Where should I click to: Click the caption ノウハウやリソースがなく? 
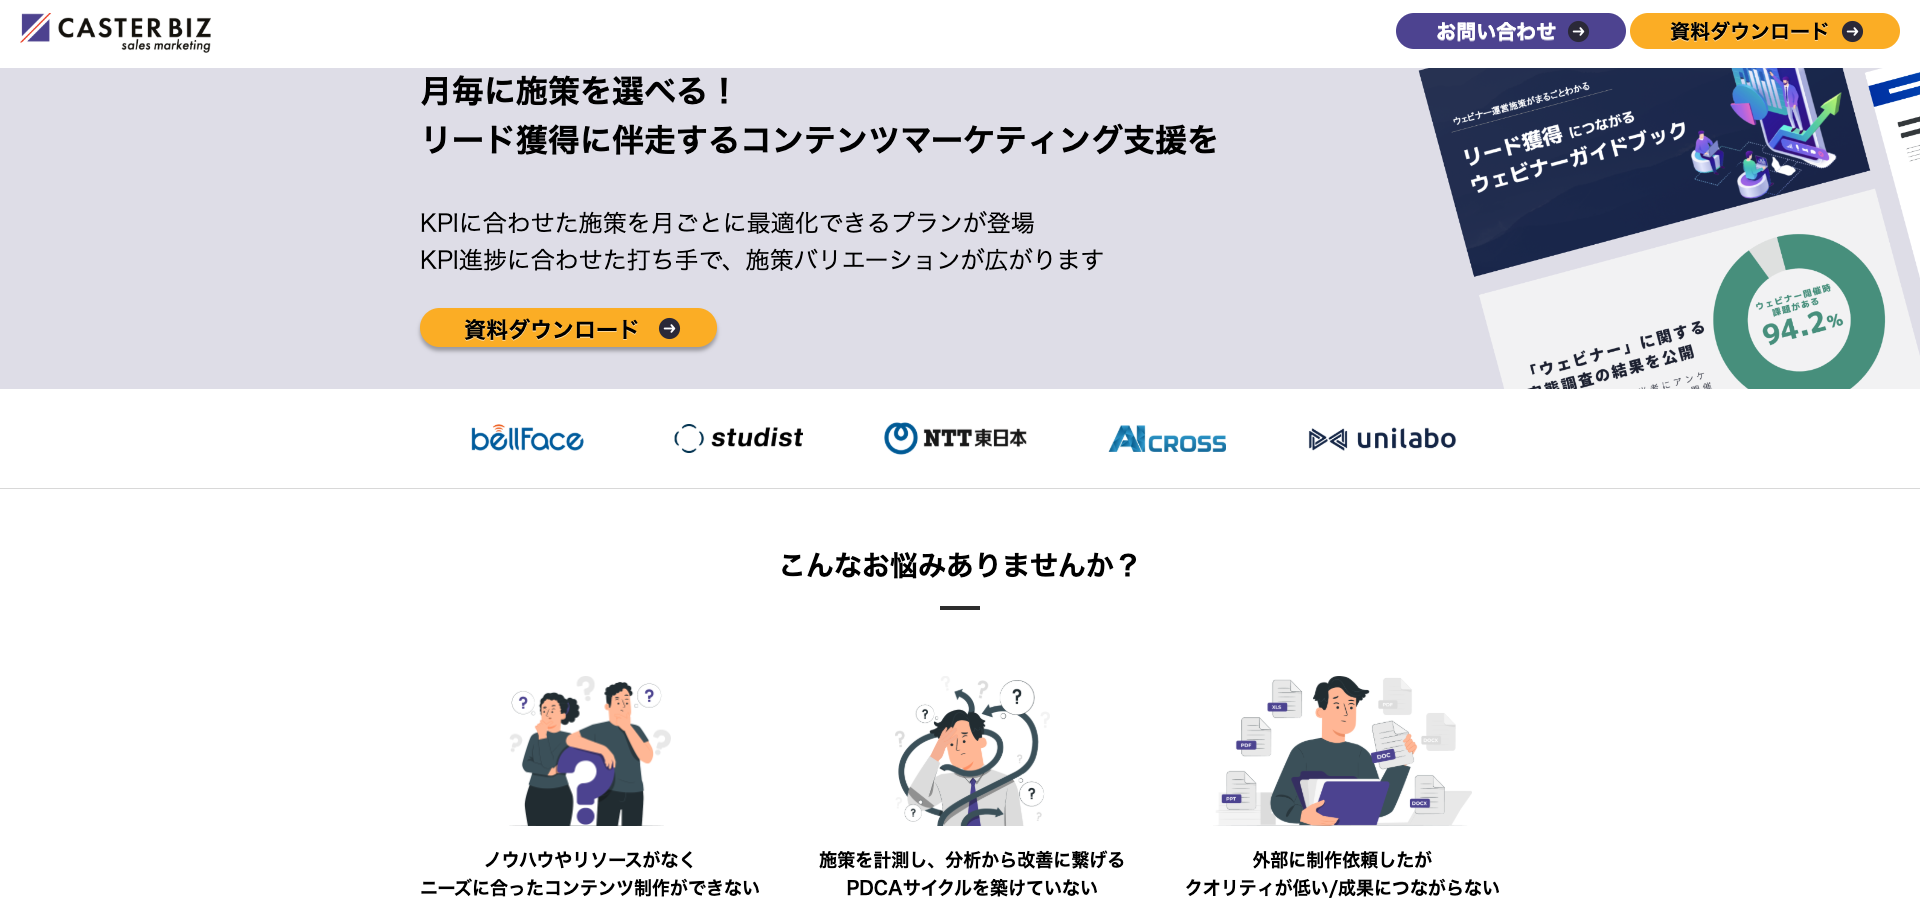[x=589, y=859]
